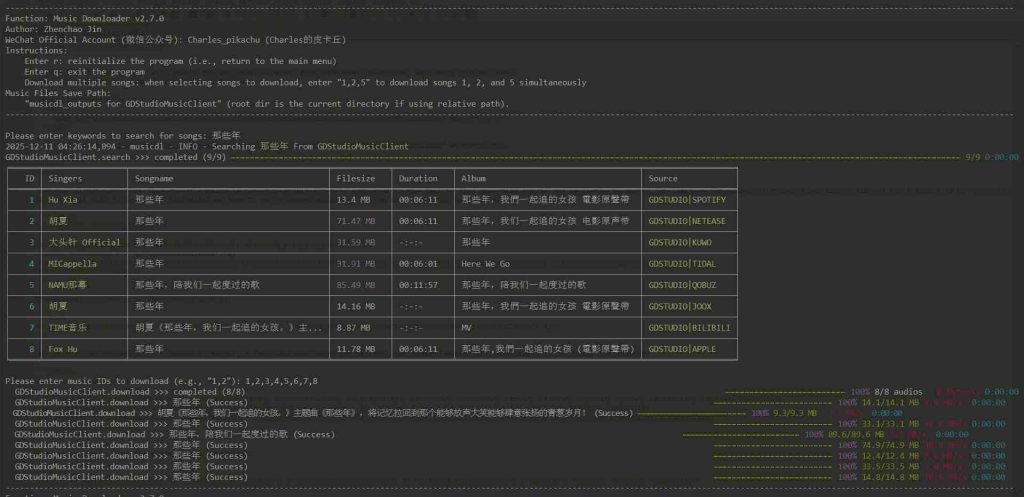Screen dimensions: 1024x497
Task: Click the GDSTUDIO|SPOTIFY source cell
Action: [687, 200]
